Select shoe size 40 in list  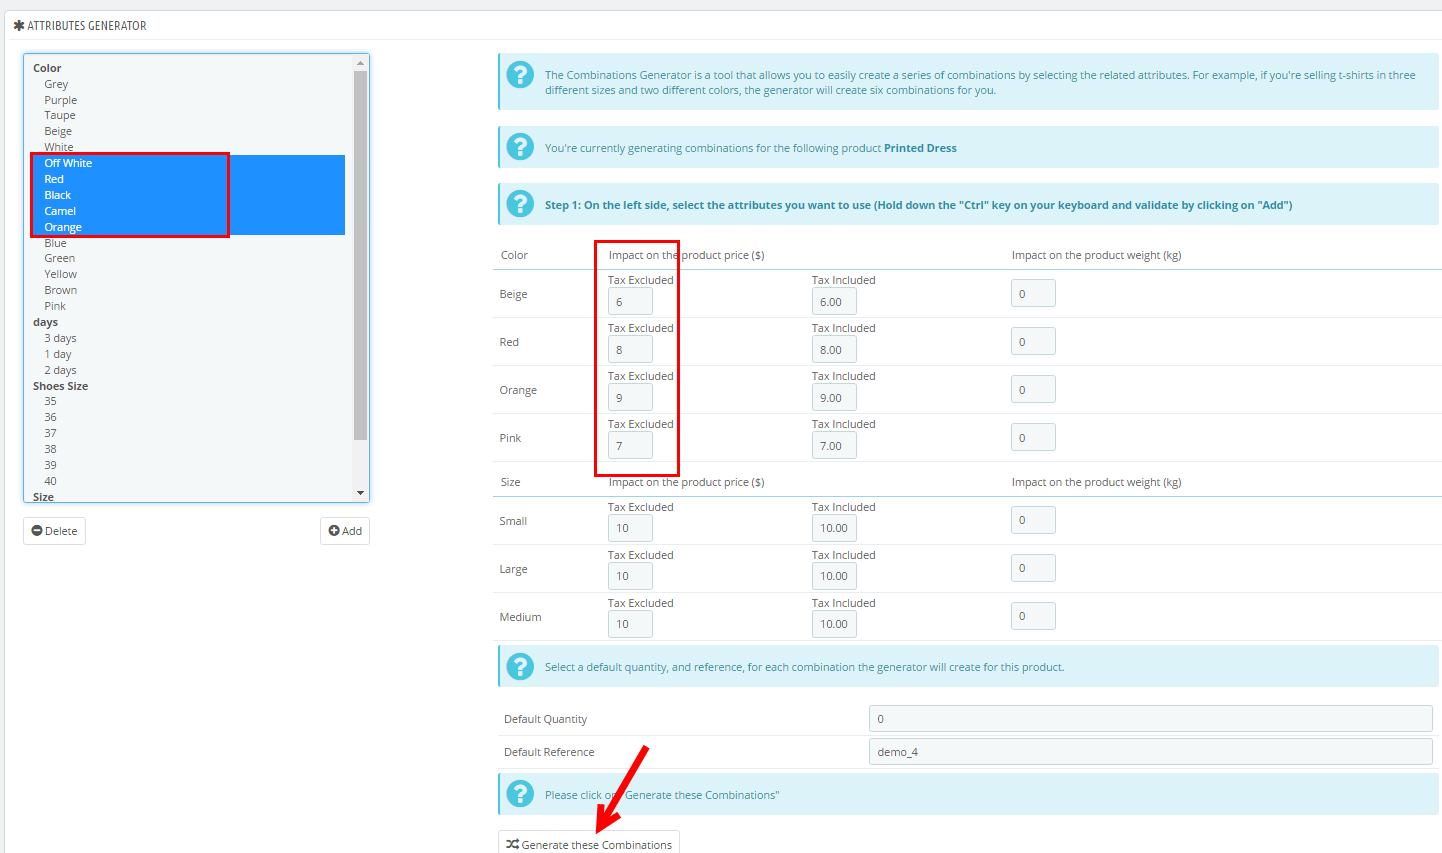[x=50, y=481]
